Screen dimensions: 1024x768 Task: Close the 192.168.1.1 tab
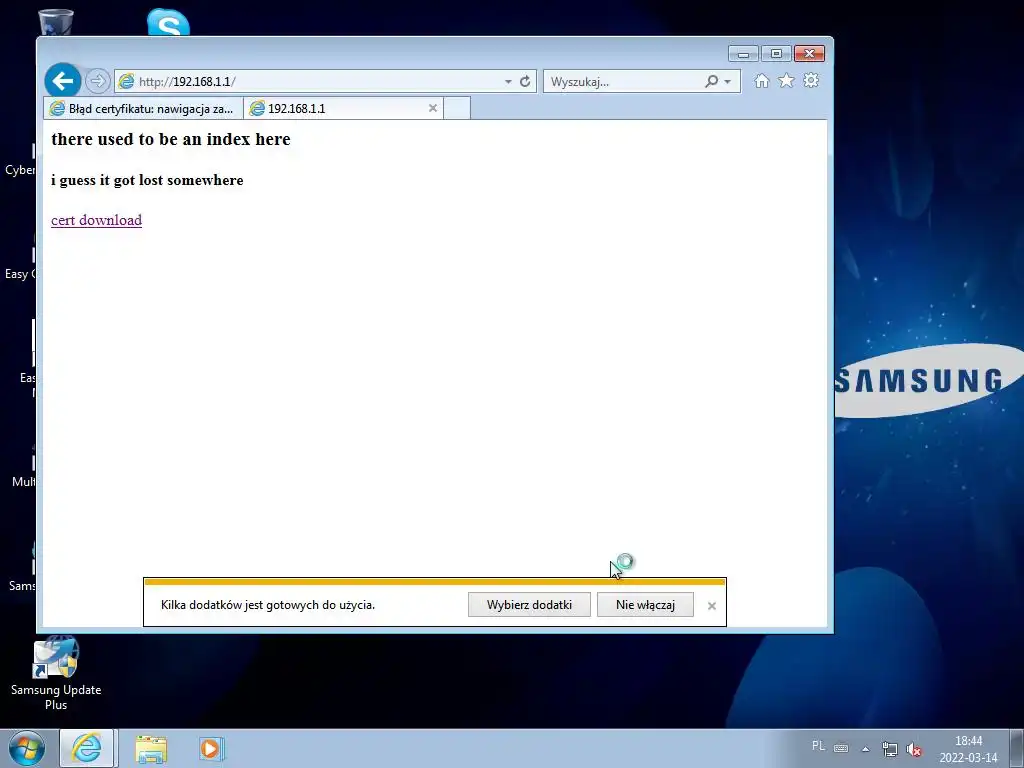tap(432, 108)
